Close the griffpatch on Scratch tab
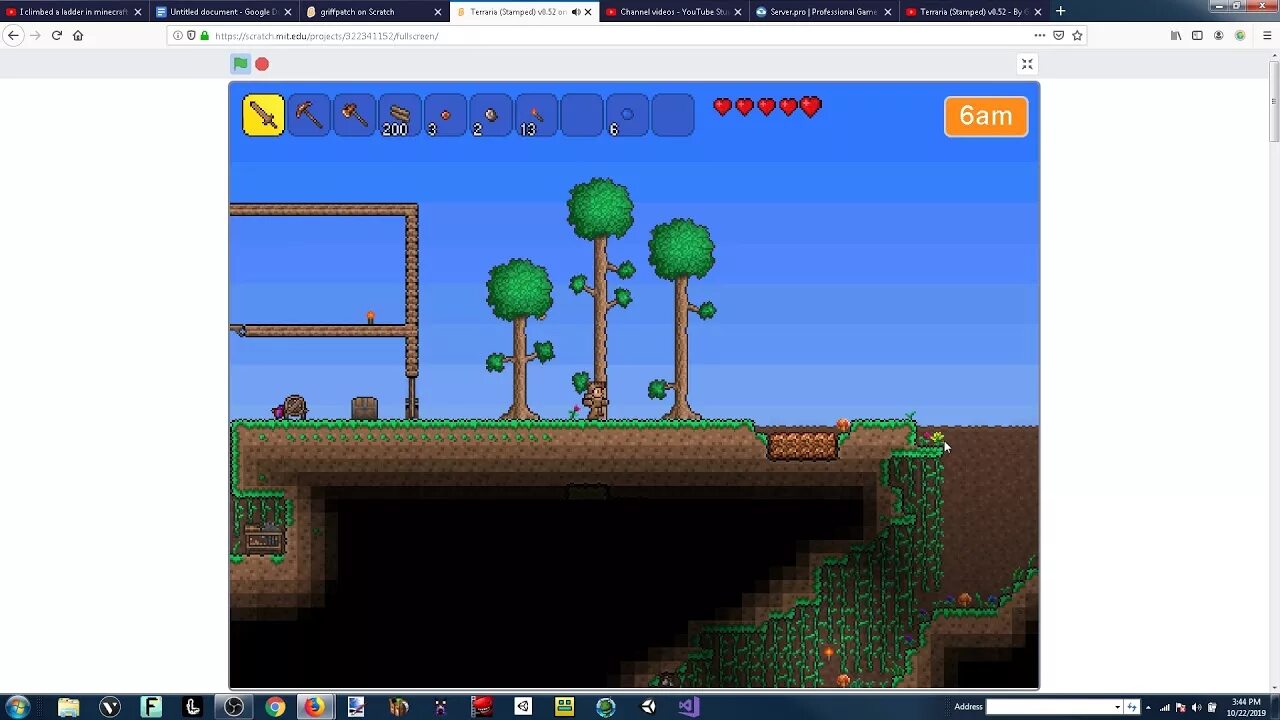The width and height of the screenshot is (1280, 720). click(437, 12)
